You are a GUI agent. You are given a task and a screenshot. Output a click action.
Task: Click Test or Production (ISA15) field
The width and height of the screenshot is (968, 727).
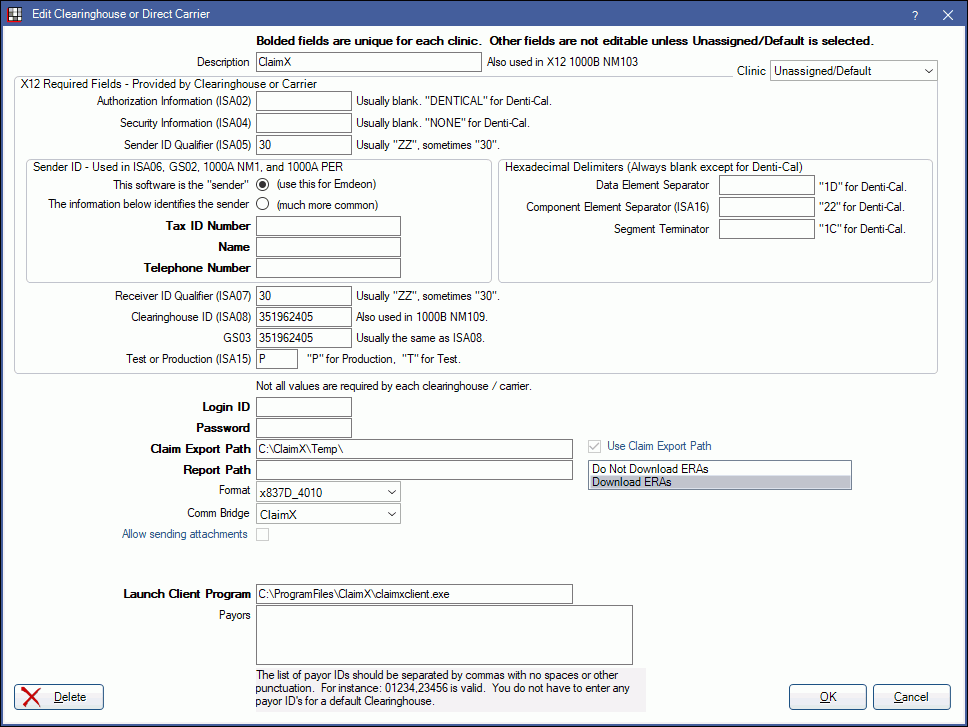point(277,359)
